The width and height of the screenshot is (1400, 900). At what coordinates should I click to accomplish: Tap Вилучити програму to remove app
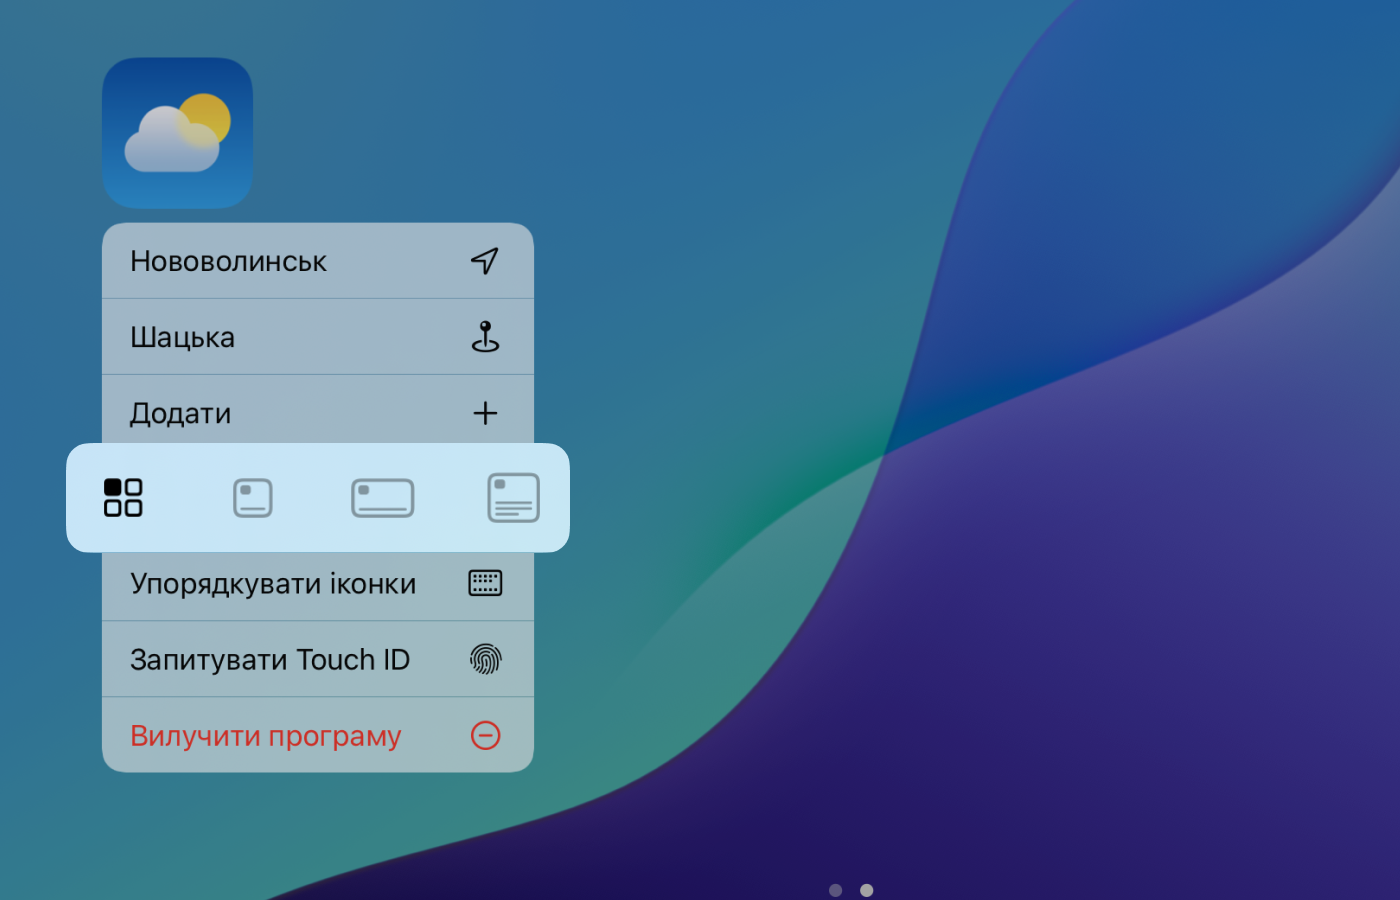click(x=318, y=735)
